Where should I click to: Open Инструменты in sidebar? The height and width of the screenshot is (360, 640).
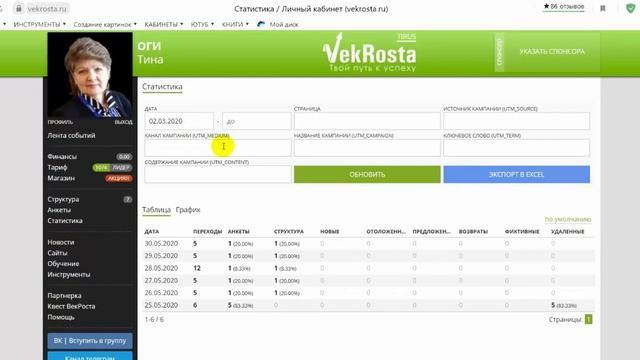click(69, 275)
